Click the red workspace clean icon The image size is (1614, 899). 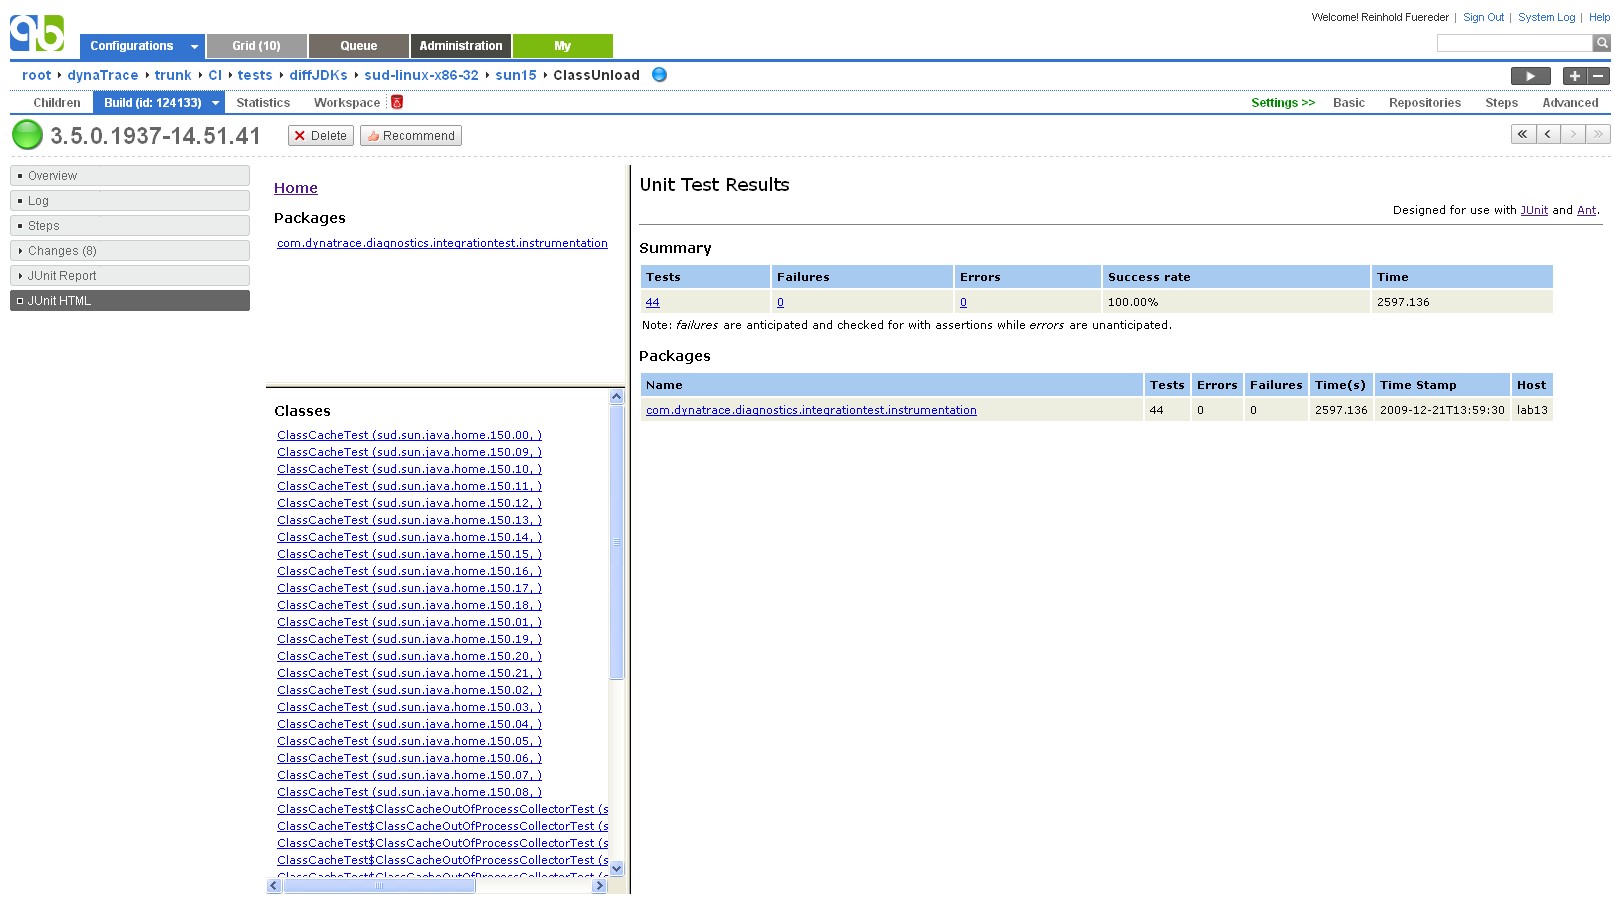point(397,102)
